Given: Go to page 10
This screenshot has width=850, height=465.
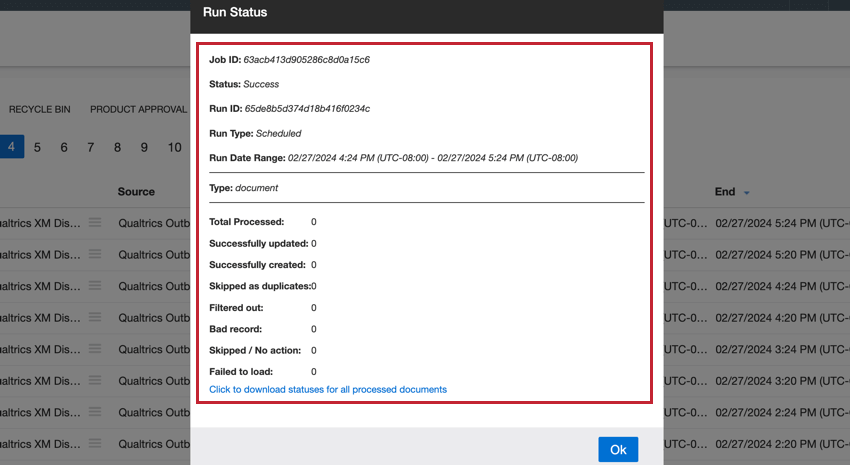Looking at the screenshot, I should [x=174, y=147].
